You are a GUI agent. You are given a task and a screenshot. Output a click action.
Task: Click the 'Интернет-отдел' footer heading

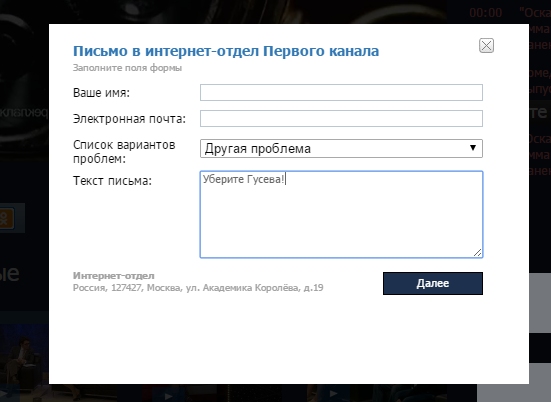click(x=114, y=276)
